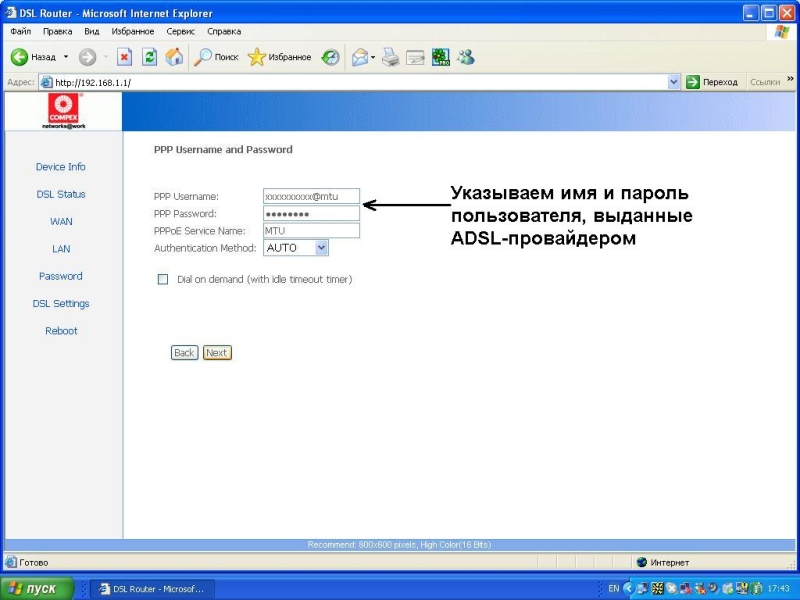Open the History clock icon
This screenshot has height=600, width=800.
(x=330, y=57)
